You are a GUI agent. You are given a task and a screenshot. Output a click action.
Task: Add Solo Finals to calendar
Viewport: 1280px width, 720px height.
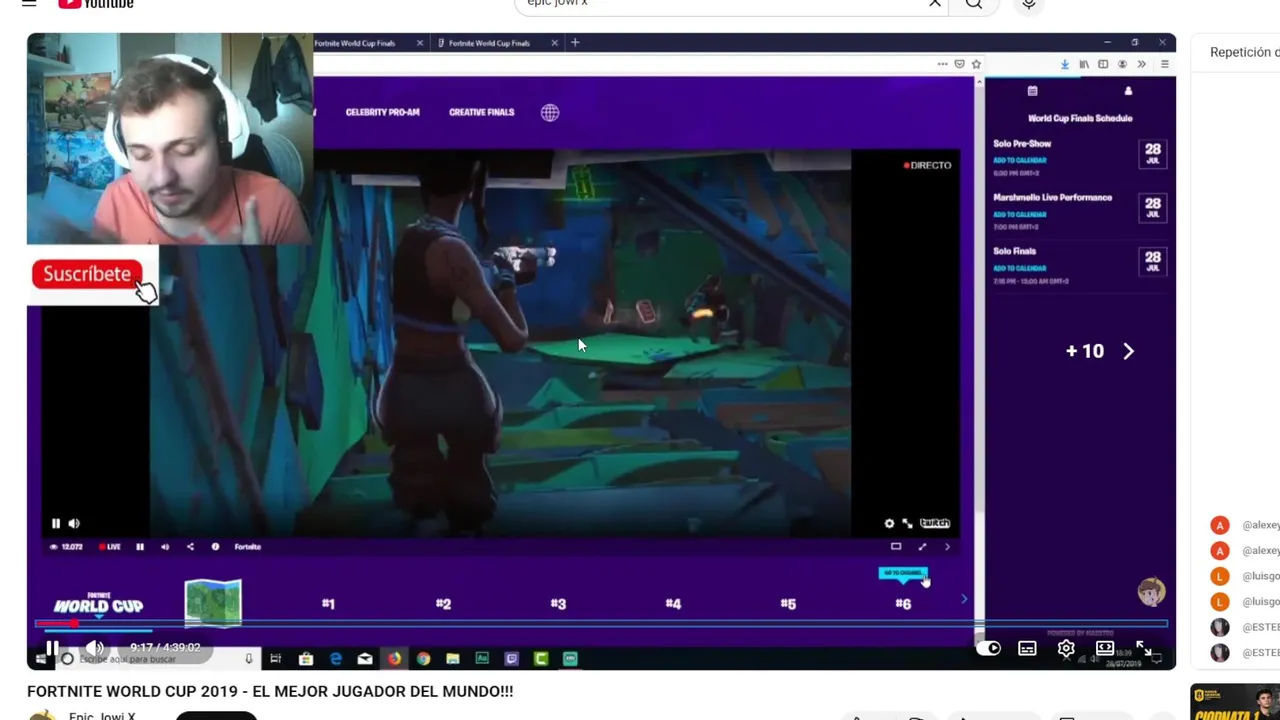(x=1020, y=268)
